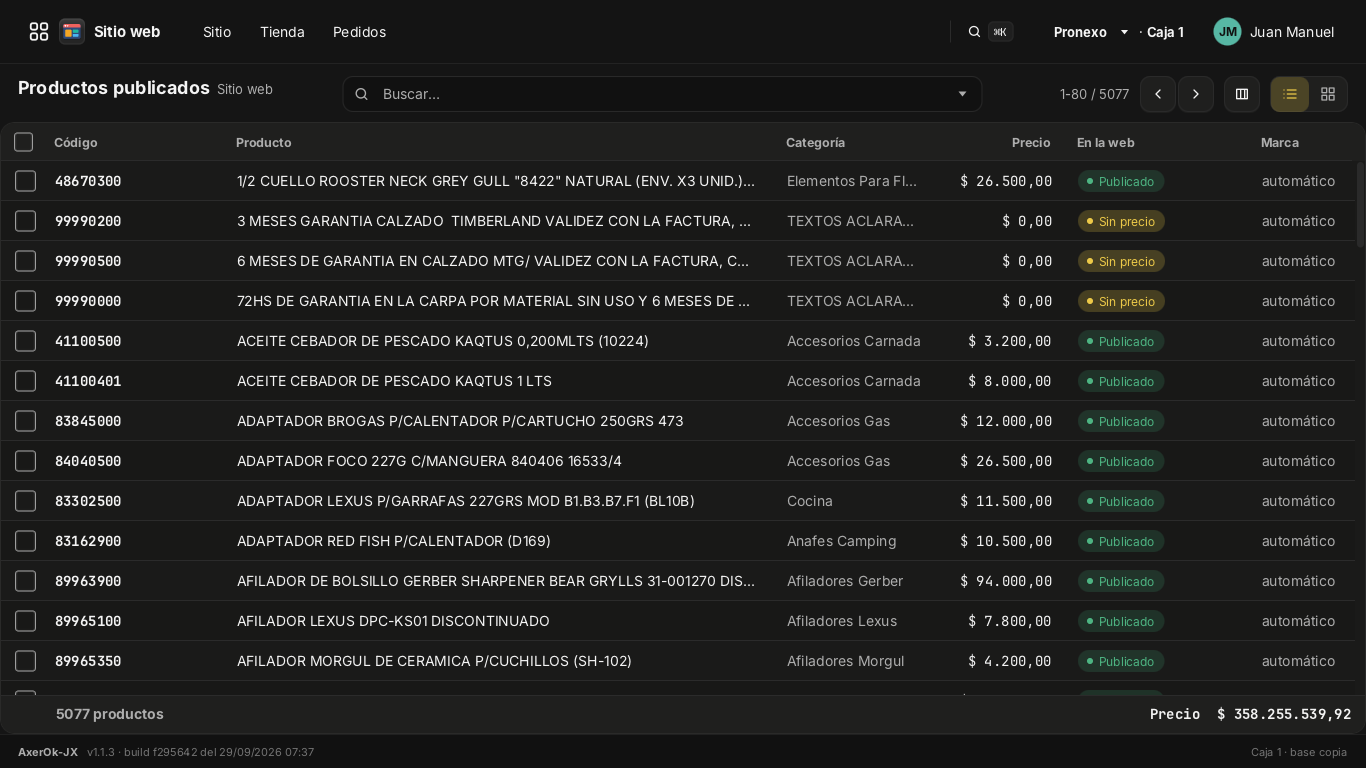Click the Sitio web app title

(127, 32)
